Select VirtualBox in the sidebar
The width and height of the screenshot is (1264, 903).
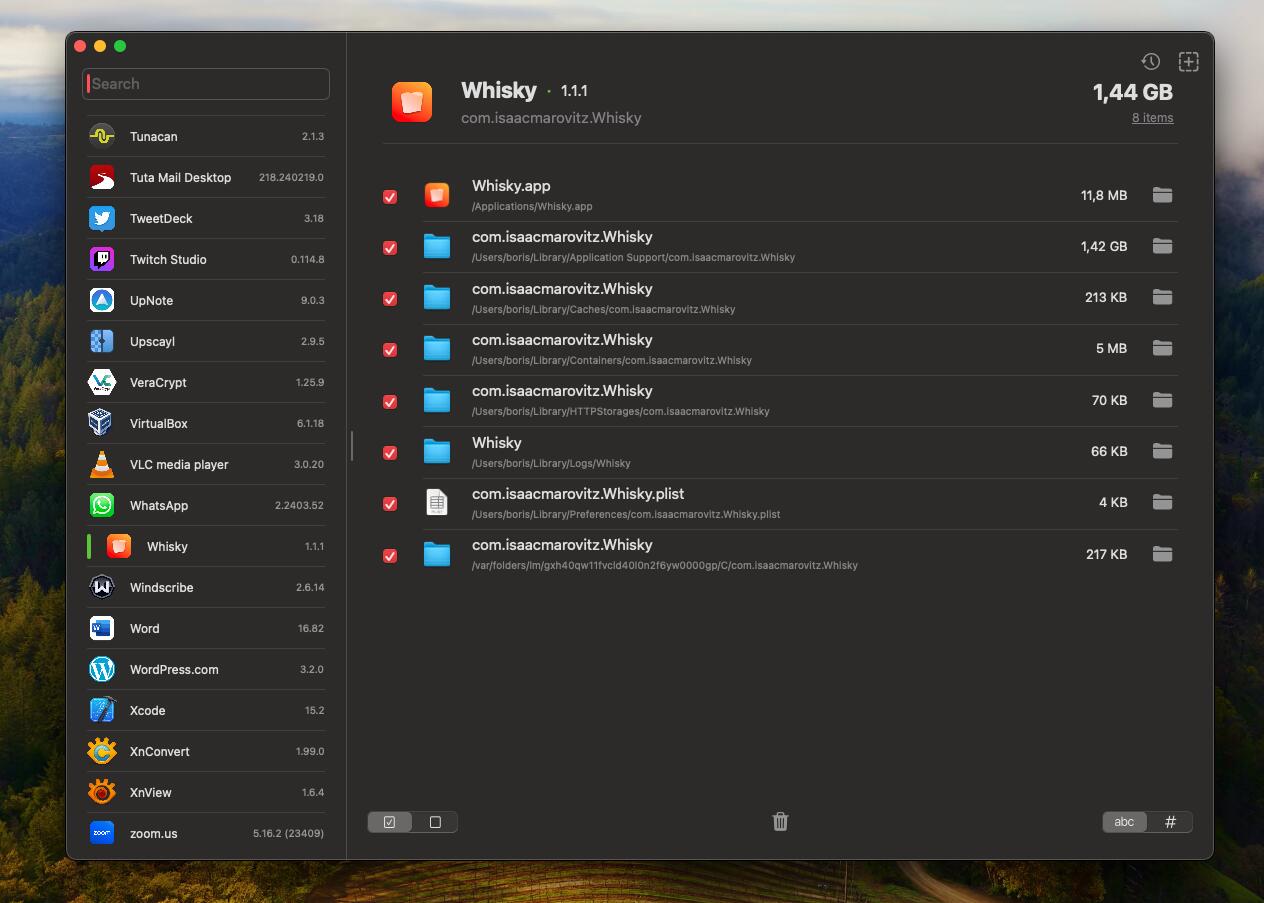[x=206, y=423]
